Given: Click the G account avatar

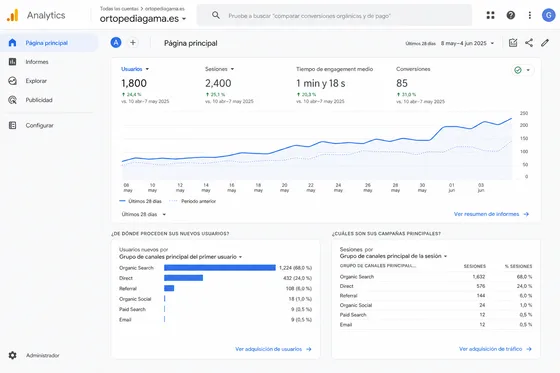Looking at the screenshot, I should point(549,15).
